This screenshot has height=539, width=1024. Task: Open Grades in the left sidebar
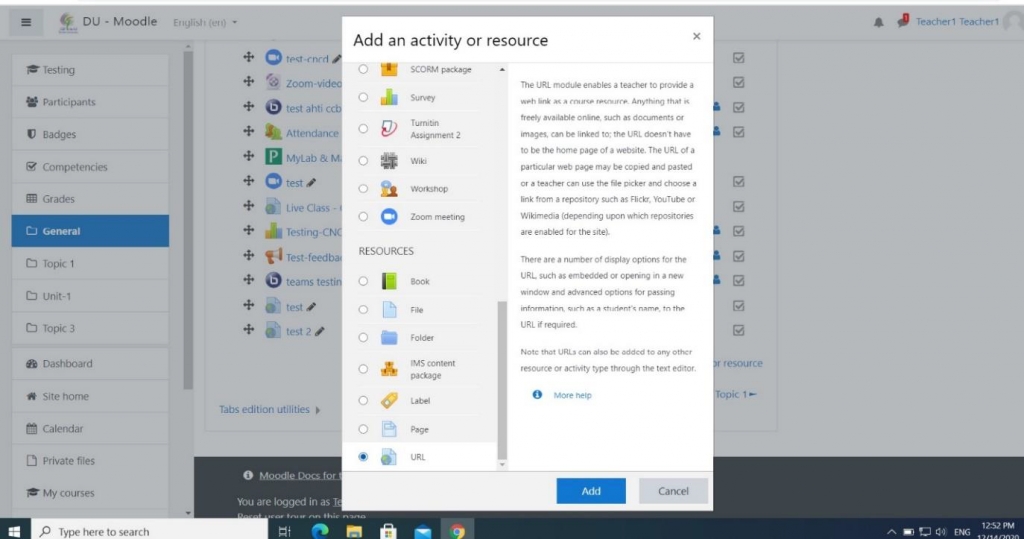(58, 199)
